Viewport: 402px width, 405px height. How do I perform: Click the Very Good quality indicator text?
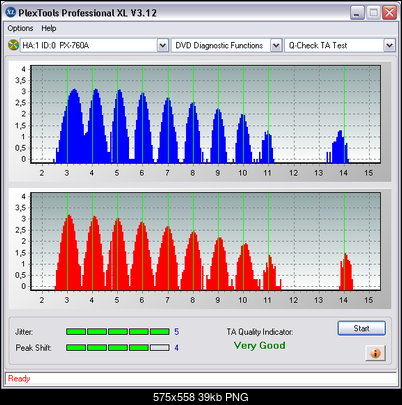(x=259, y=345)
